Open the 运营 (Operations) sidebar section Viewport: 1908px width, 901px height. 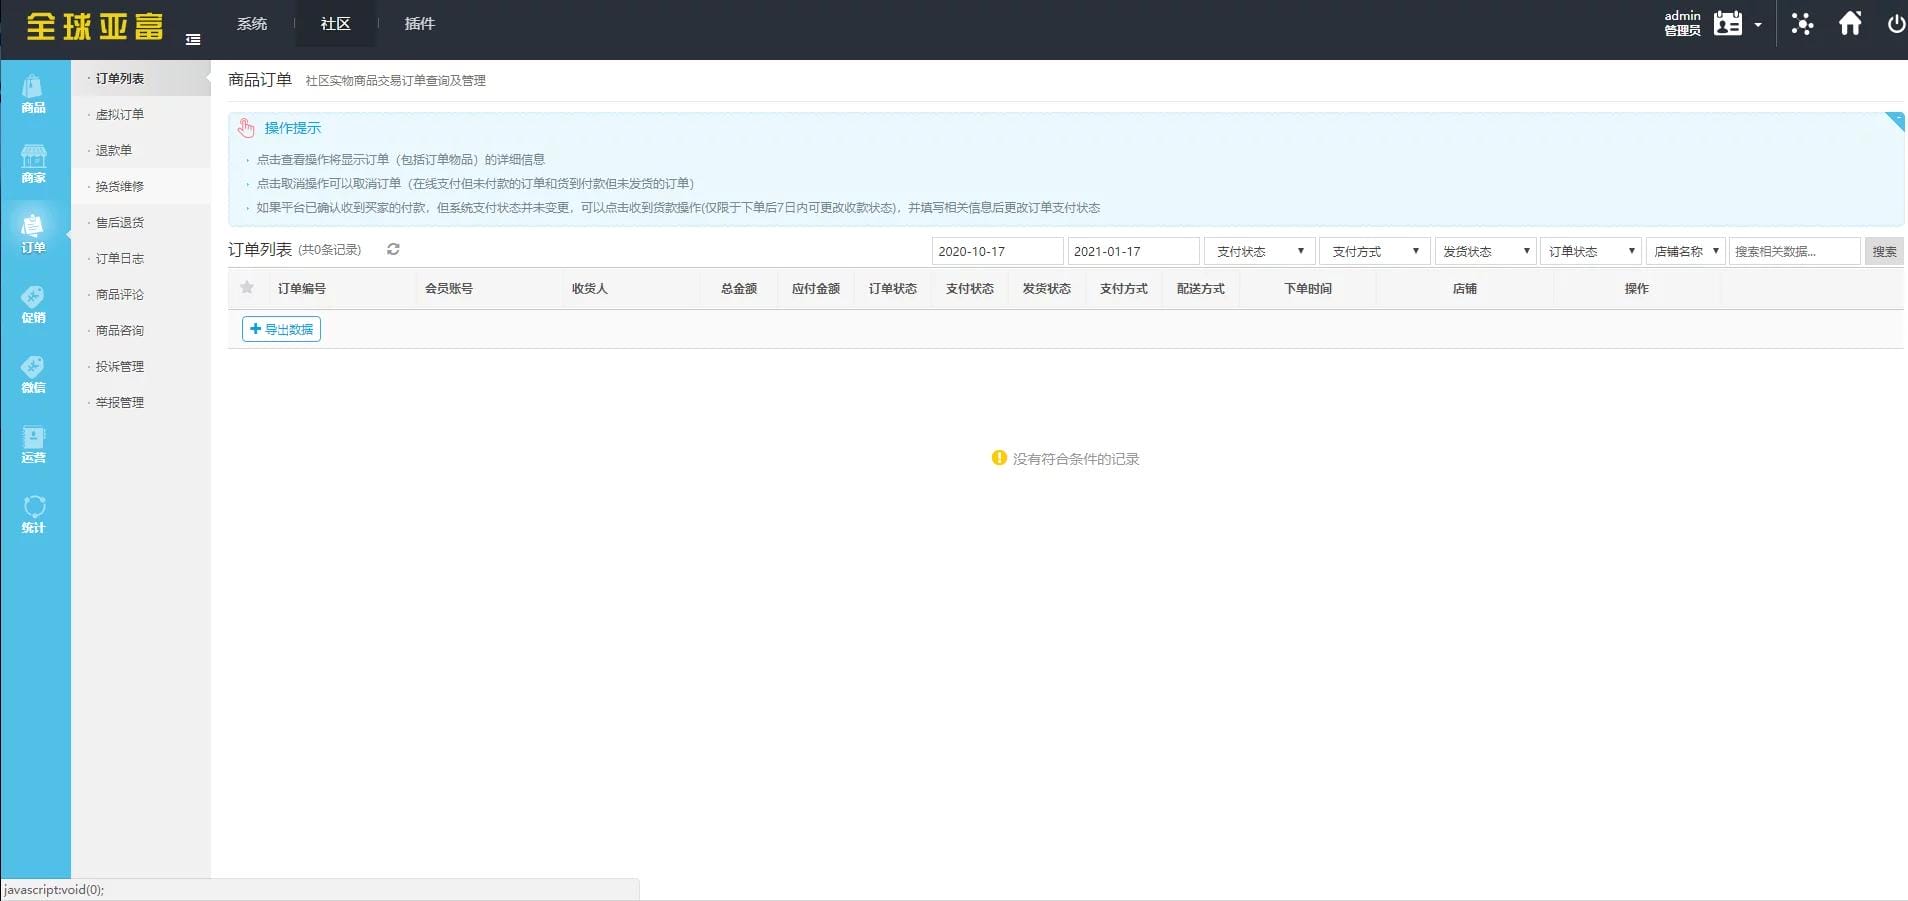[34, 445]
